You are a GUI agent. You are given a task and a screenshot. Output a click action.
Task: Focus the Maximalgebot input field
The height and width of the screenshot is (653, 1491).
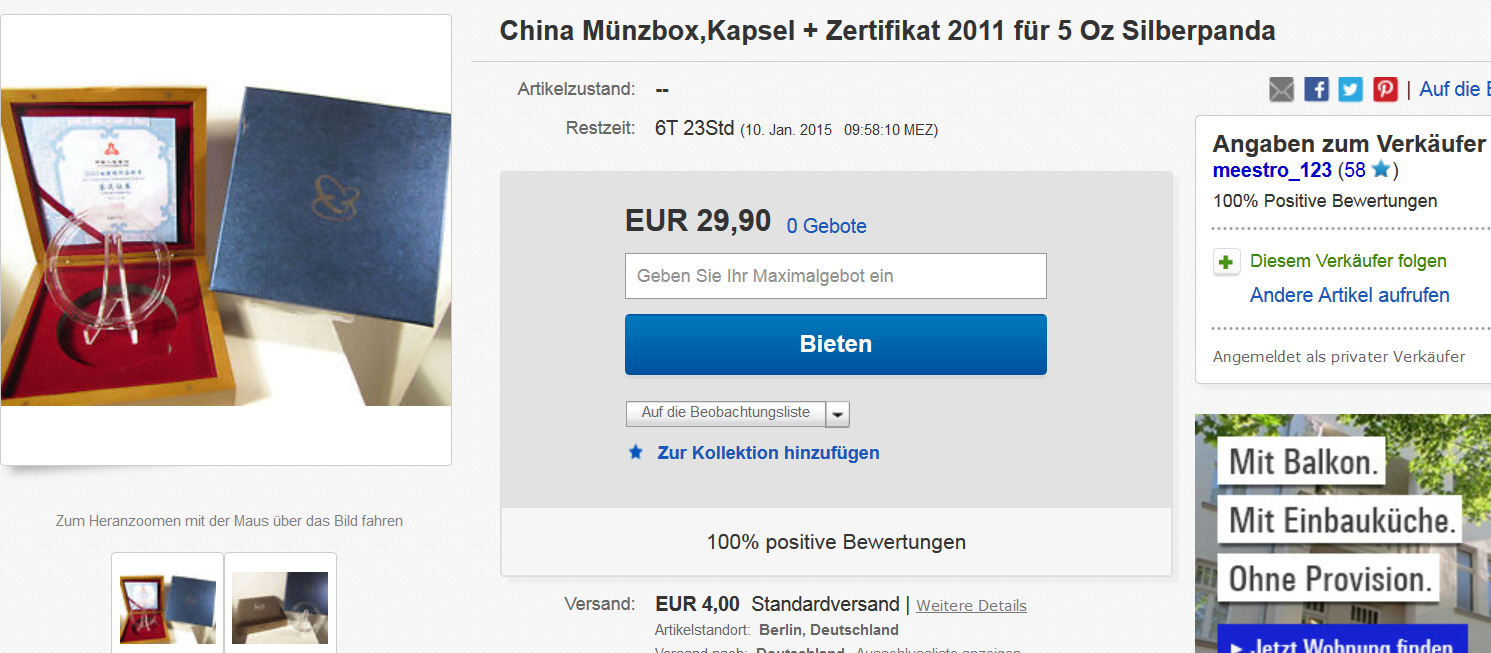coord(836,276)
